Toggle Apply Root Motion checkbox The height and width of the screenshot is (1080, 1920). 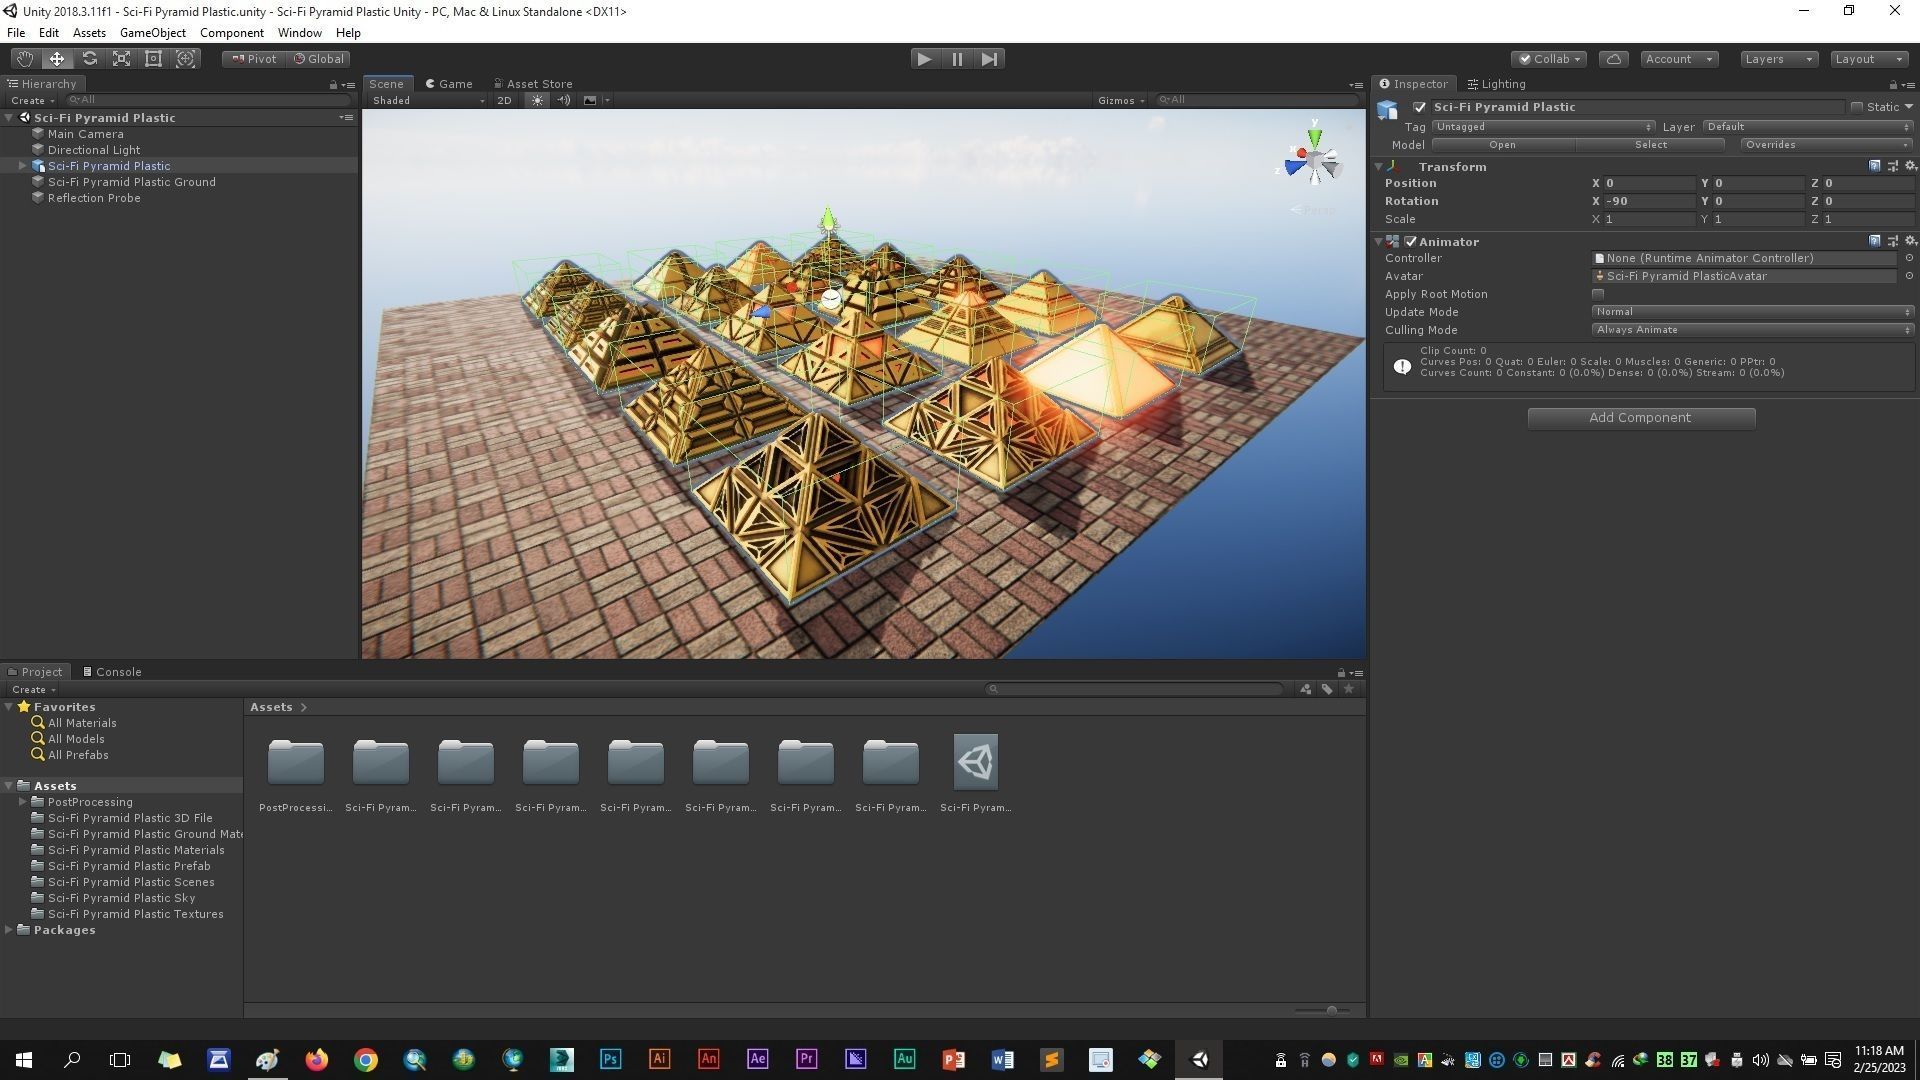tap(1598, 294)
